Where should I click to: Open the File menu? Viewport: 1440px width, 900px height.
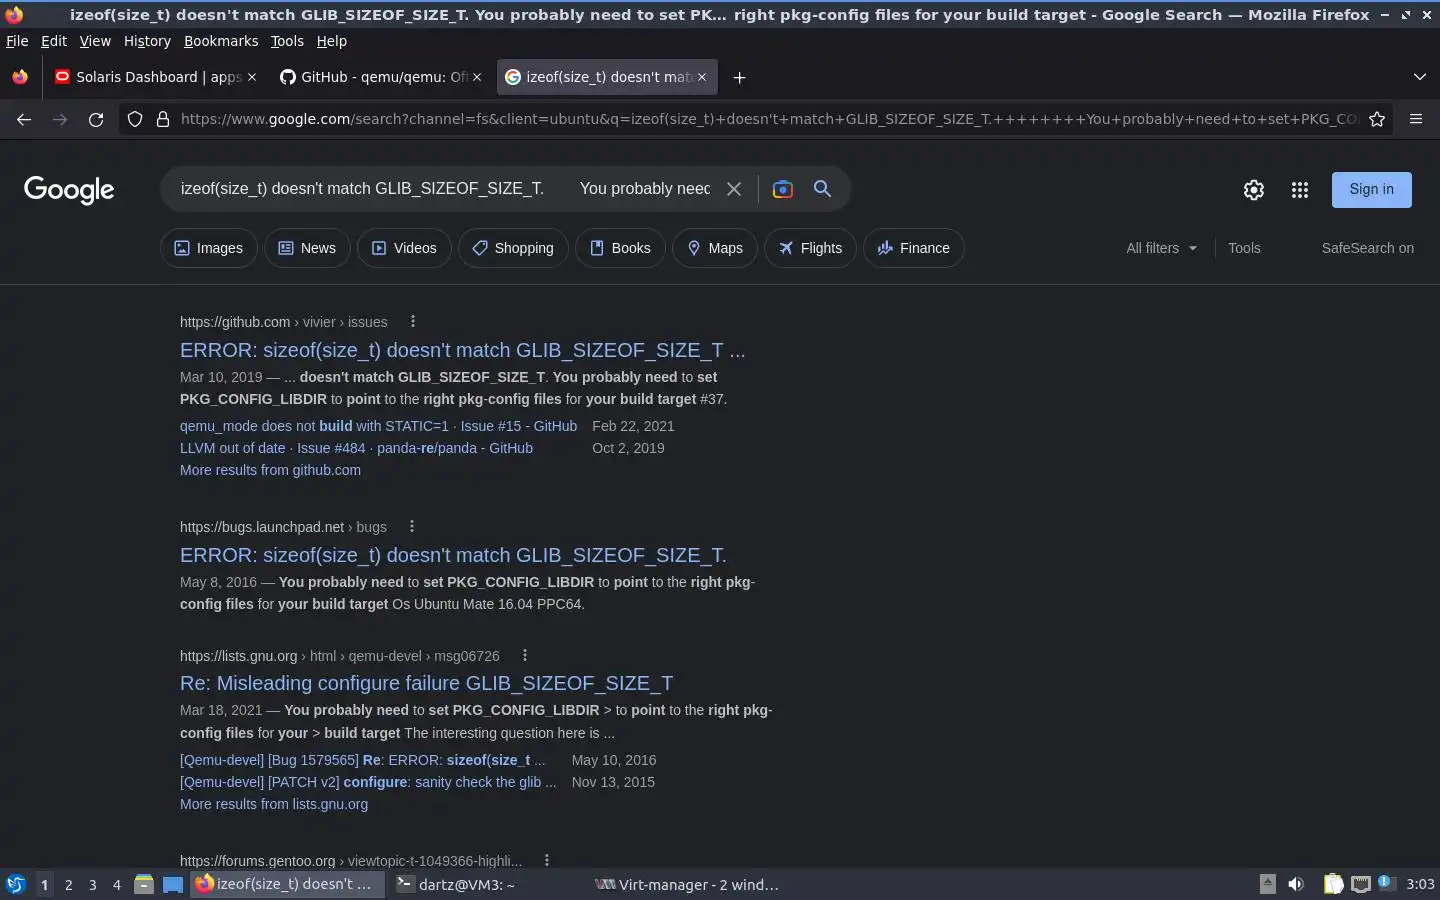[x=17, y=41]
